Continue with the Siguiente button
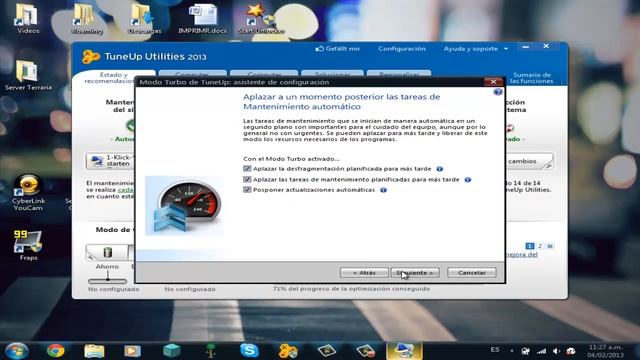 click(415, 273)
